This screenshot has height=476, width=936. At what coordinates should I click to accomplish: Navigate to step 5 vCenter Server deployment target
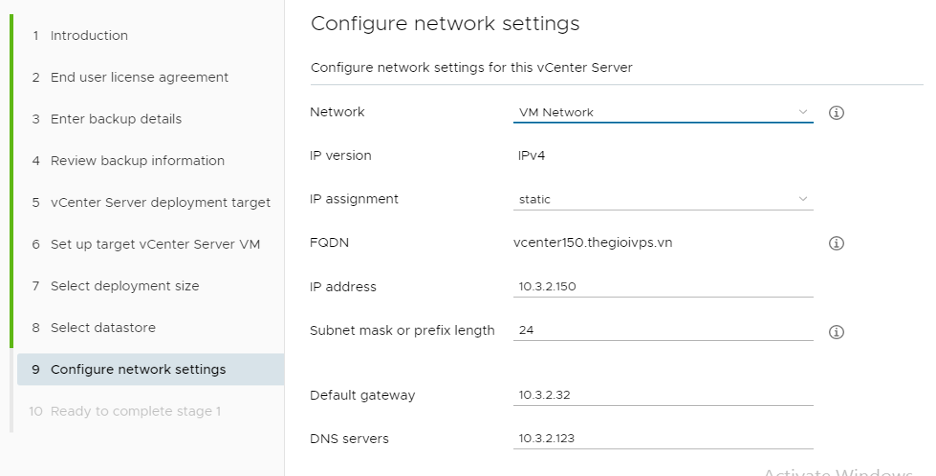coord(160,203)
